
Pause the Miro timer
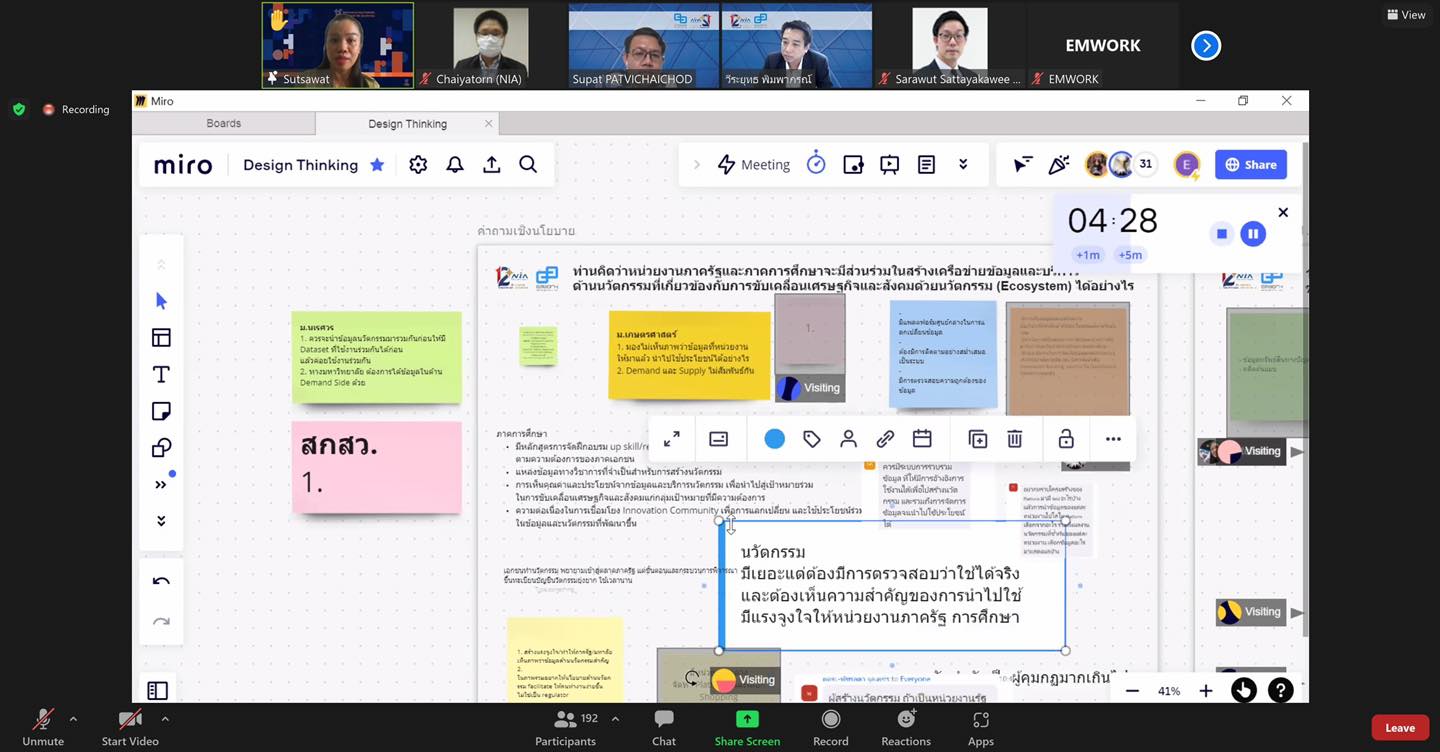point(1253,234)
